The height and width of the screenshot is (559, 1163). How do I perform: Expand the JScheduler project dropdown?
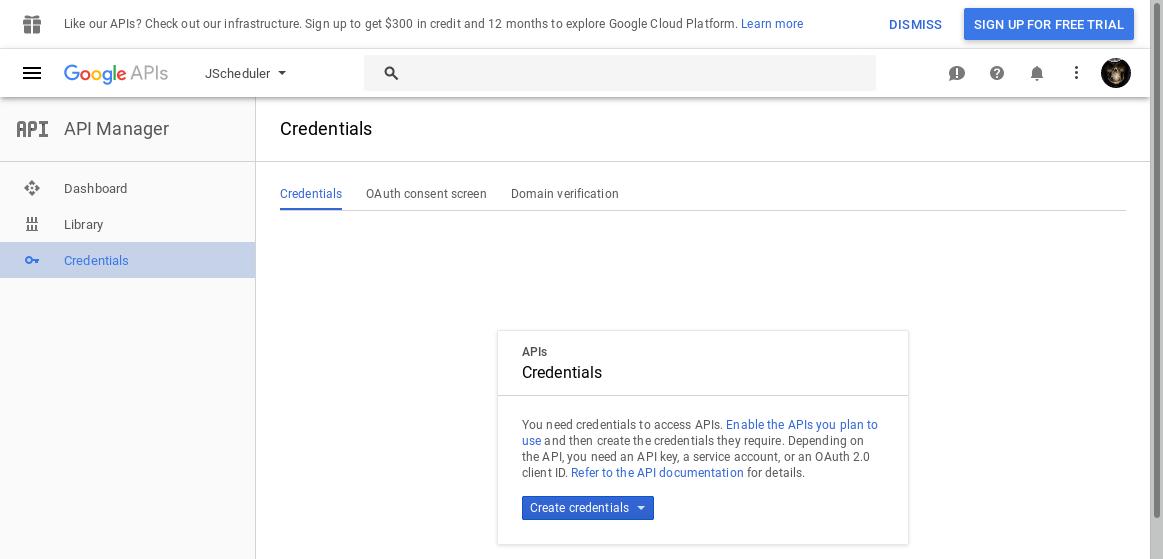pos(246,73)
